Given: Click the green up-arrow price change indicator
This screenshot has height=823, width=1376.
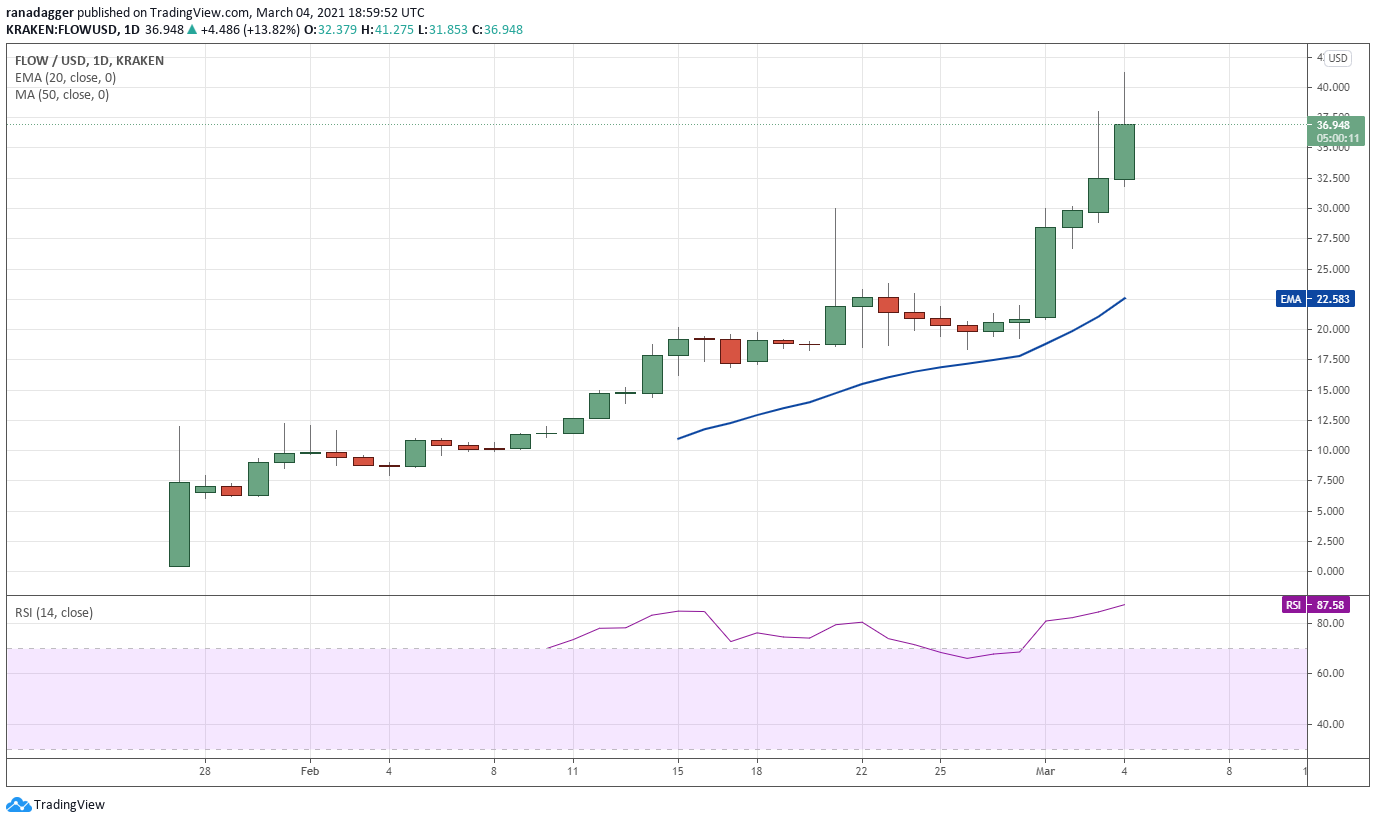Looking at the screenshot, I should (x=192, y=29).
